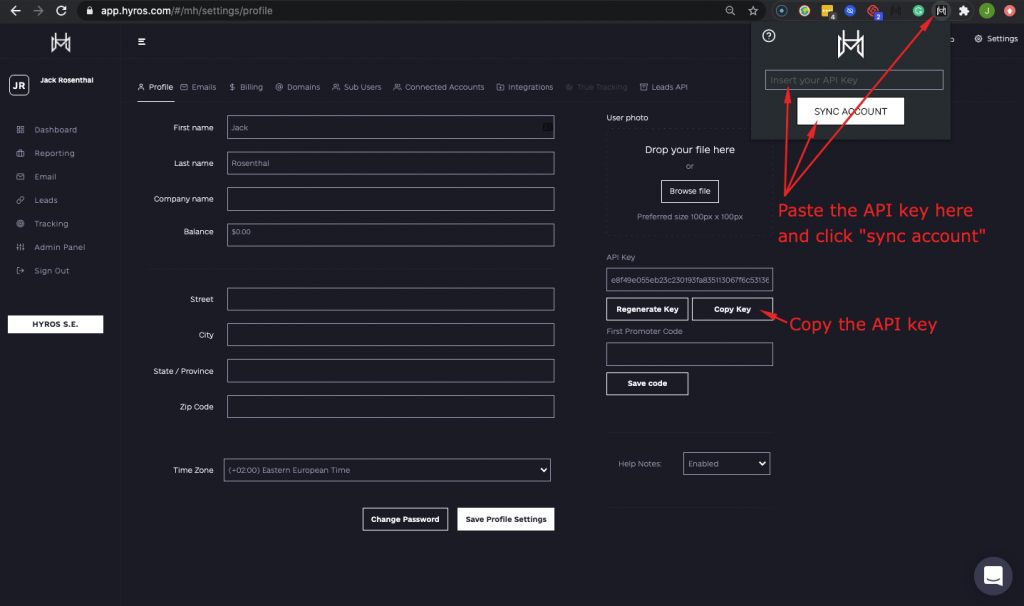Click the Last name input field

391,163
